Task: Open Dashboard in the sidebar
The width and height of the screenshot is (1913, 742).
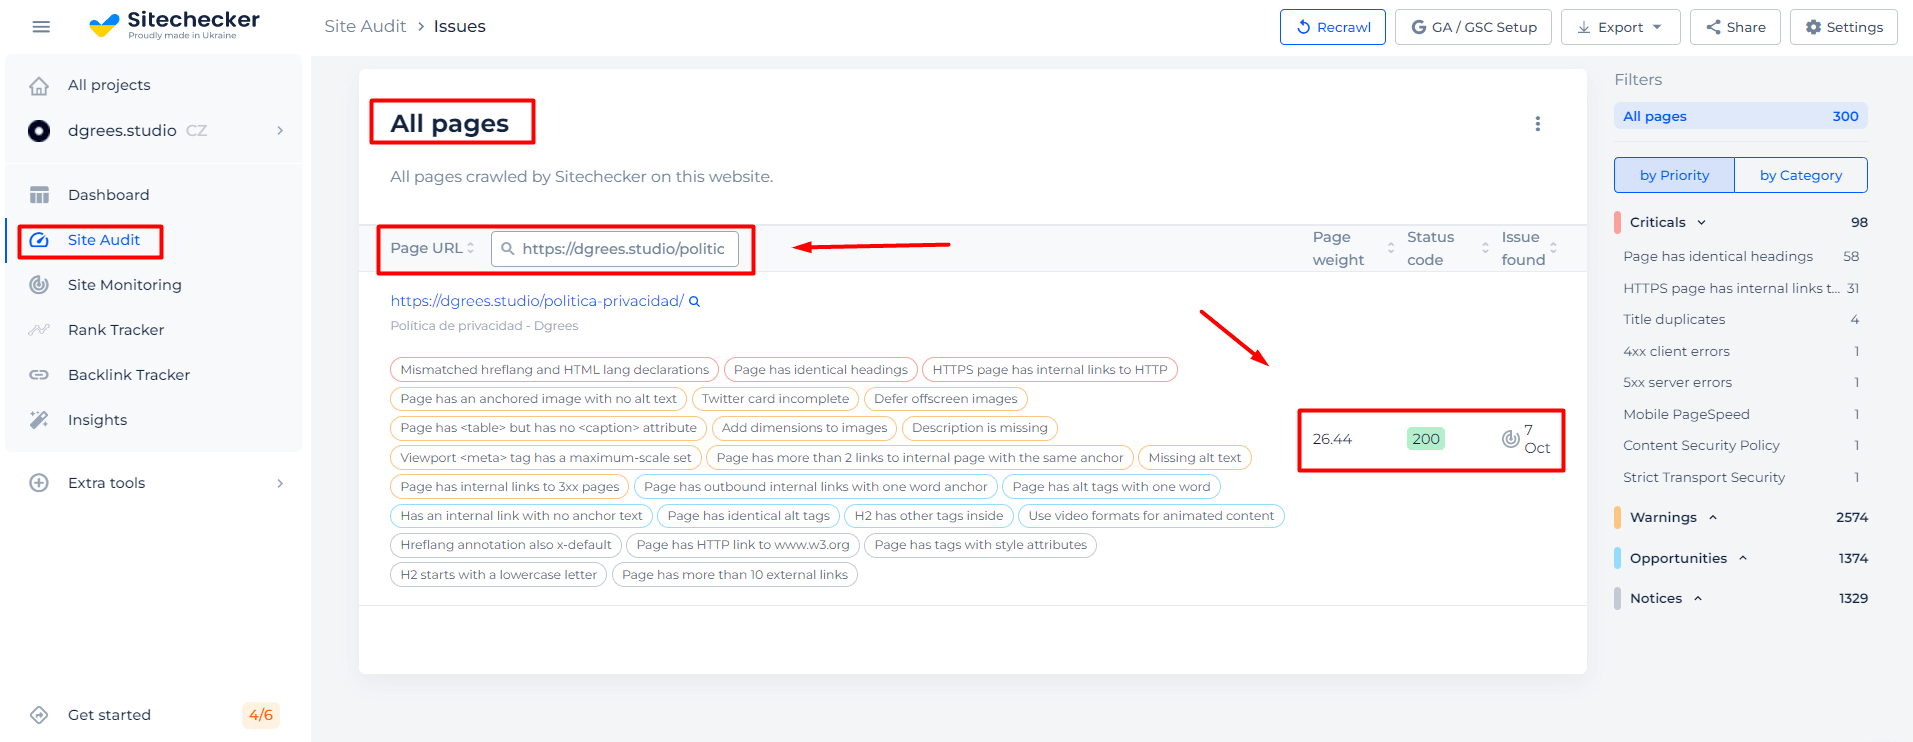Action: (109, 195)
